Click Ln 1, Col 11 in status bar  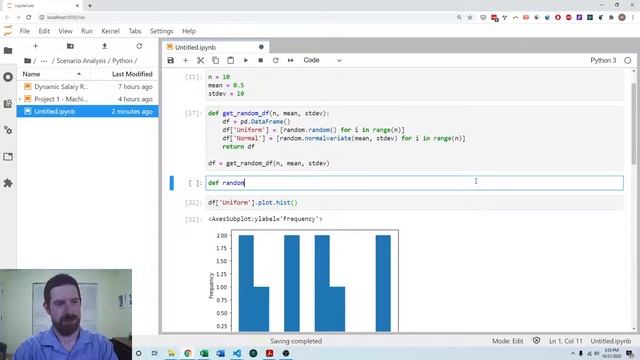566,341
